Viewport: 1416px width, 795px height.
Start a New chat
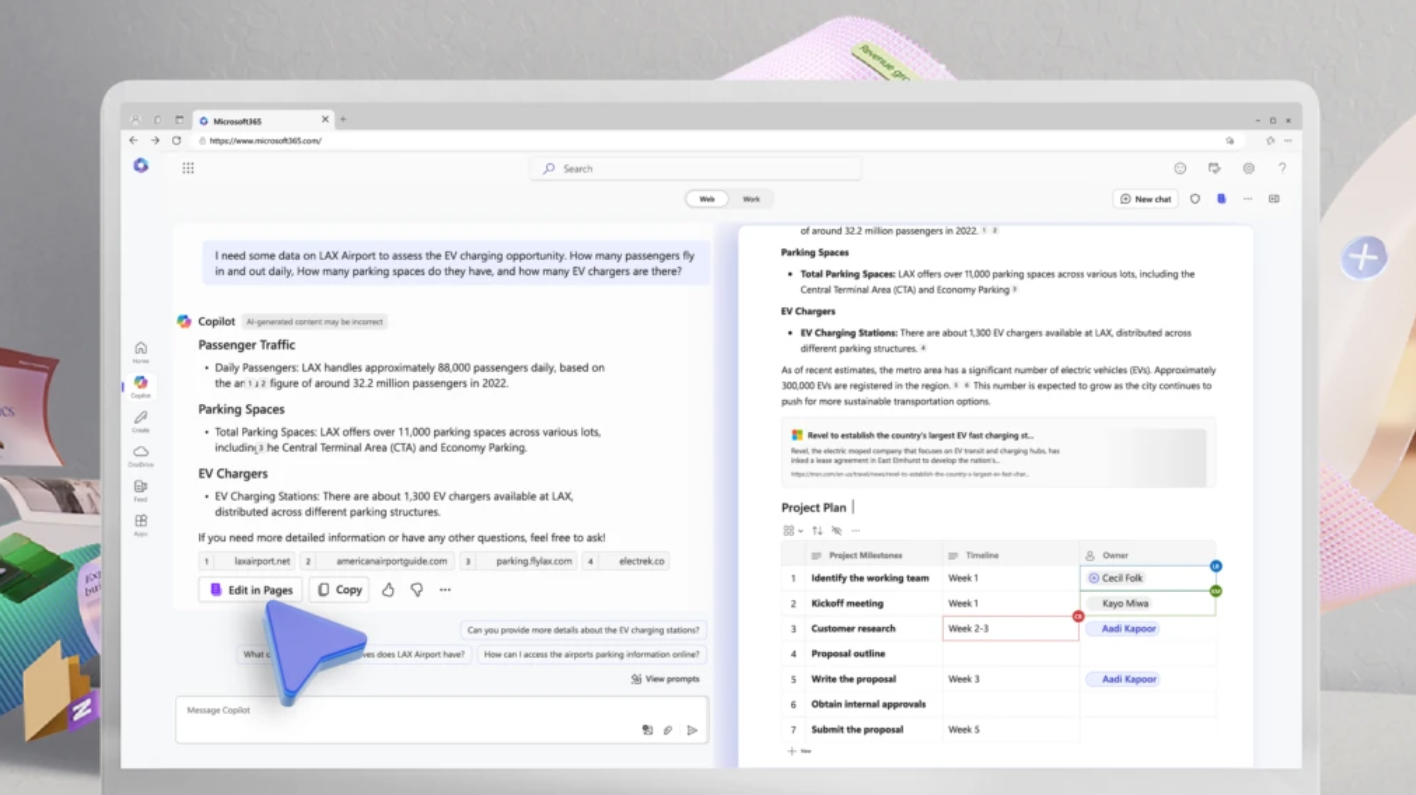point(1145,199)
